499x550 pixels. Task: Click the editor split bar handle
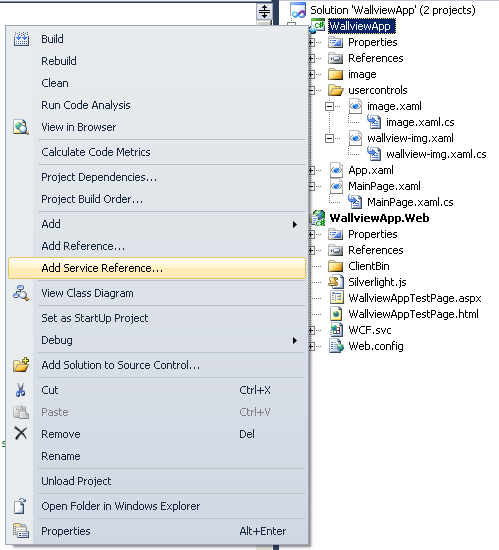tap(264, 12)
